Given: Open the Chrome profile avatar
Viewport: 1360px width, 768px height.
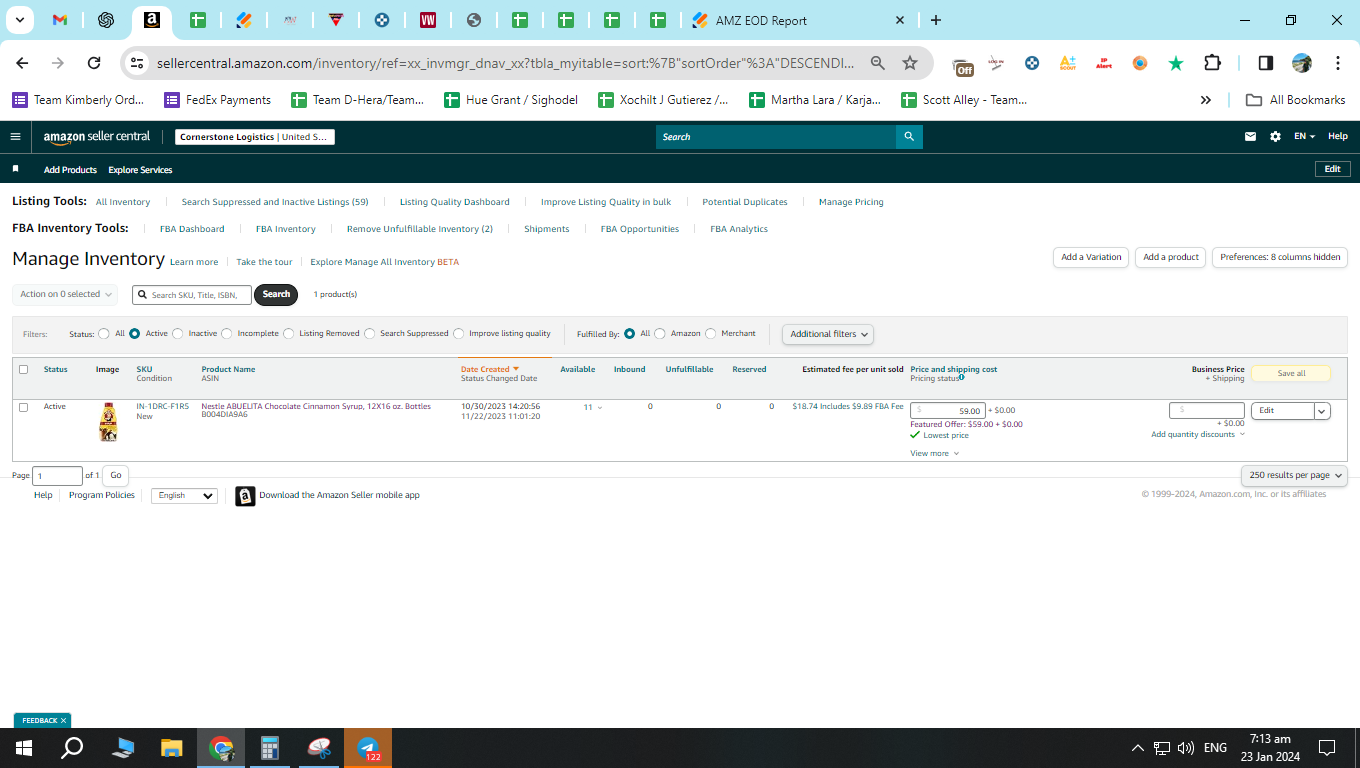Looking at the screenshot, I should (x=1301, y=63).
